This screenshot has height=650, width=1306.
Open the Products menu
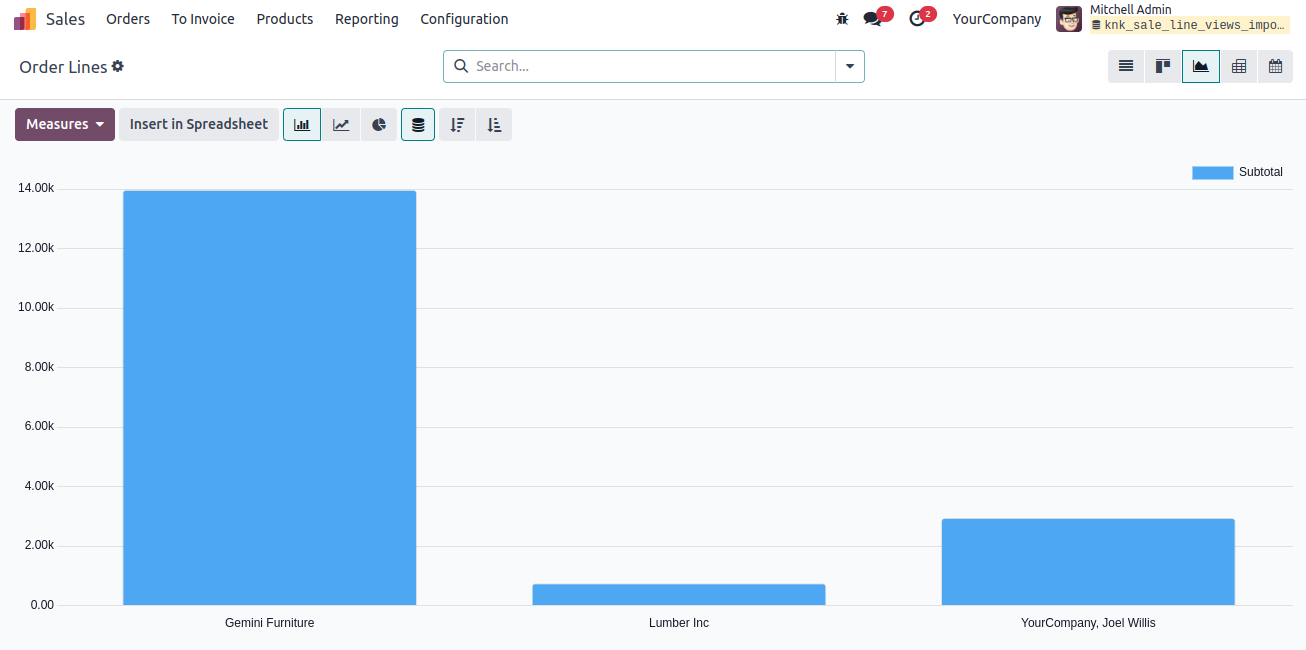point(285,19)
